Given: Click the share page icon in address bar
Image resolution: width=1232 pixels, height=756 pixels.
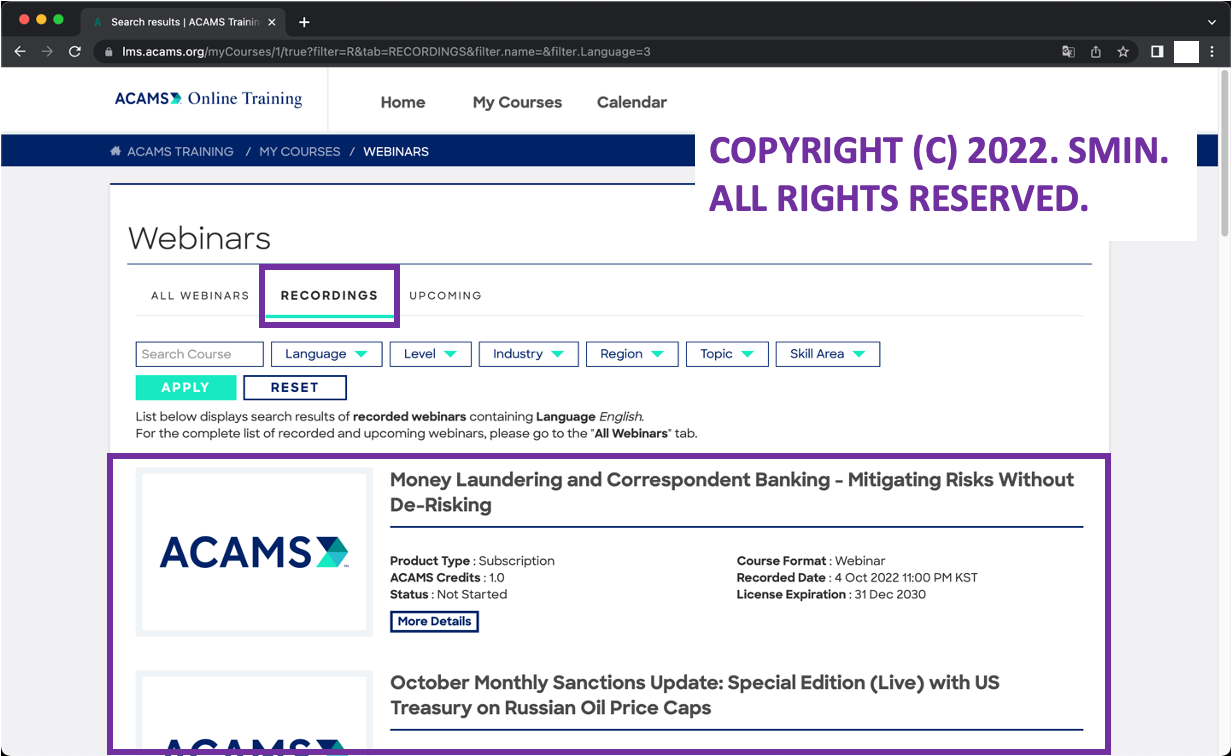Looking at the screenshot, I should tap(1096, 52).
